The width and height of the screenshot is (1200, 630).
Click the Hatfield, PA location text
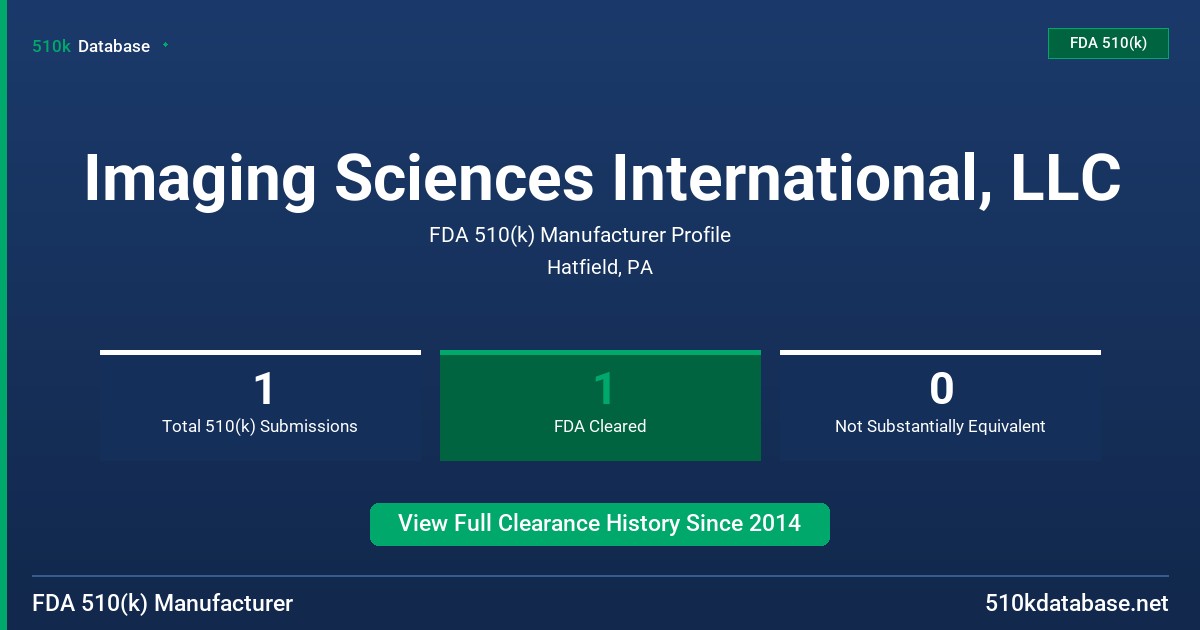coord(600,268)
